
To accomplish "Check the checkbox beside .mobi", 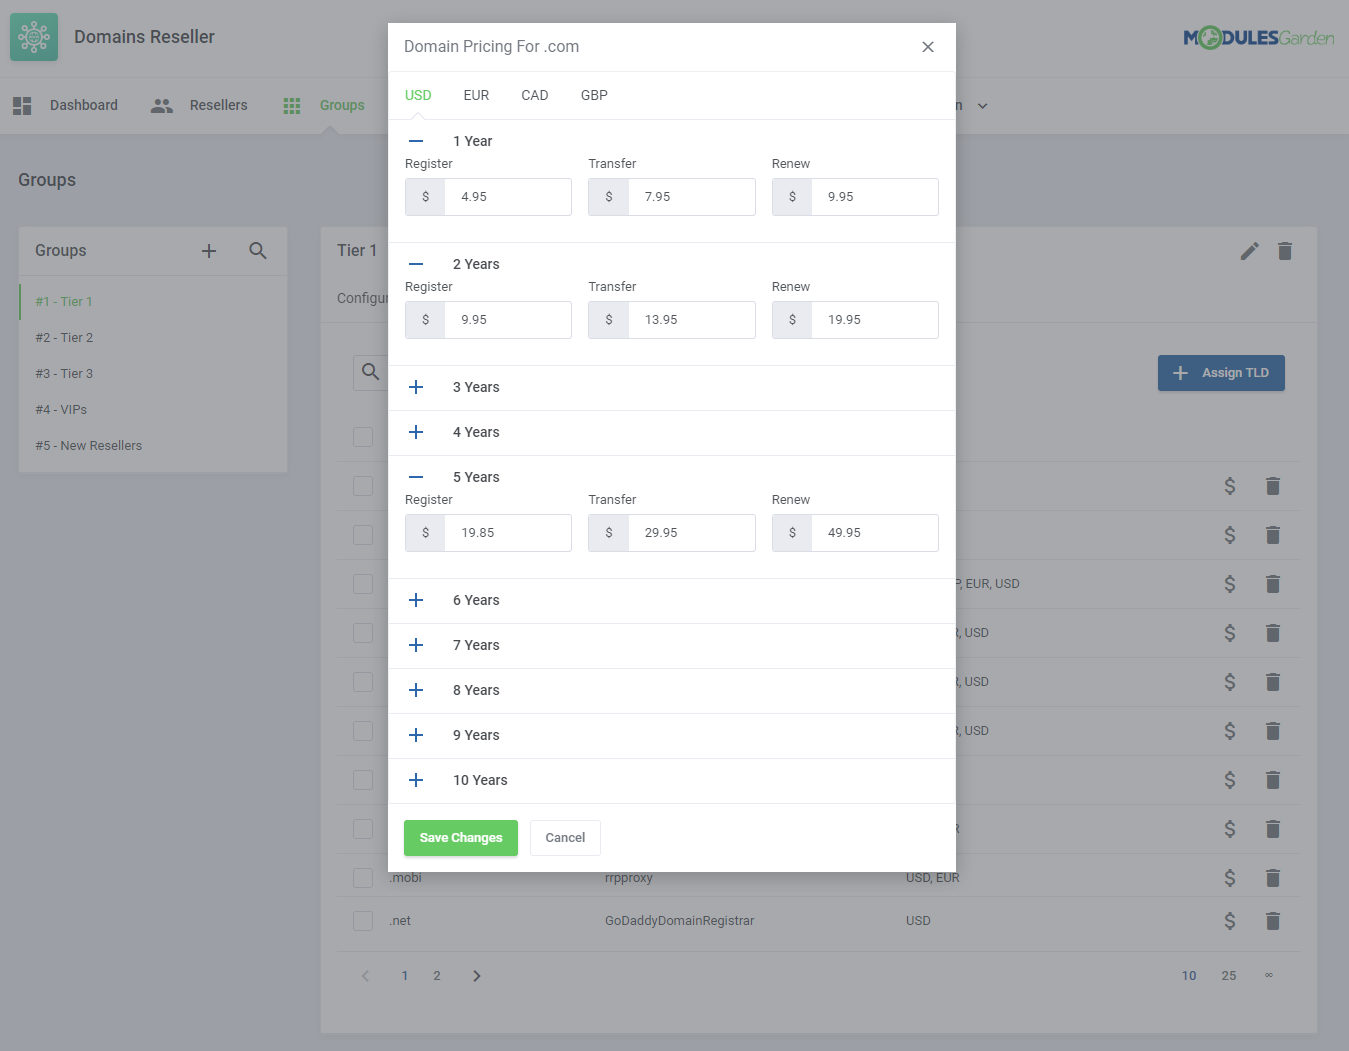I will (x=362, y=877).
